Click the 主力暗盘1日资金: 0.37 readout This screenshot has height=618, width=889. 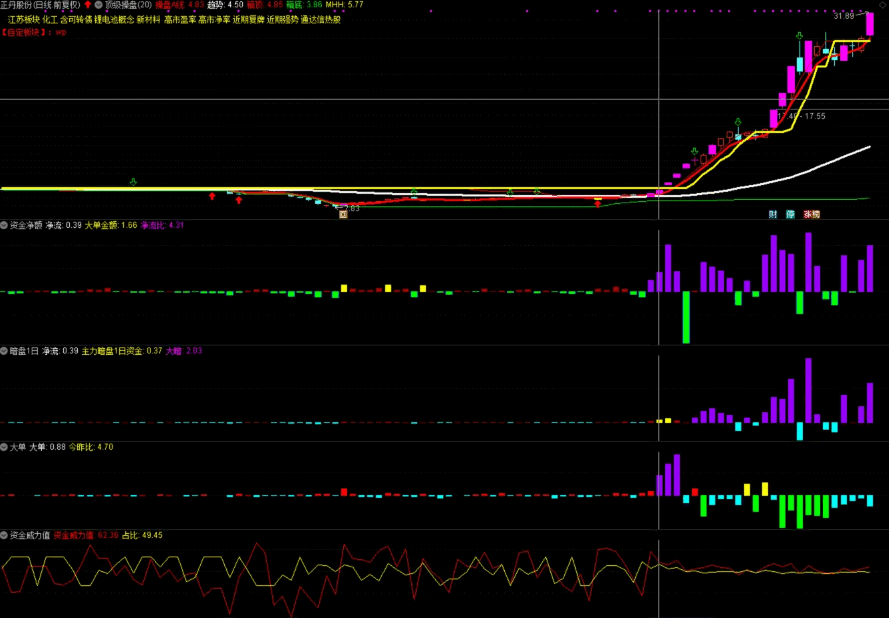click(x=122, y=351)
